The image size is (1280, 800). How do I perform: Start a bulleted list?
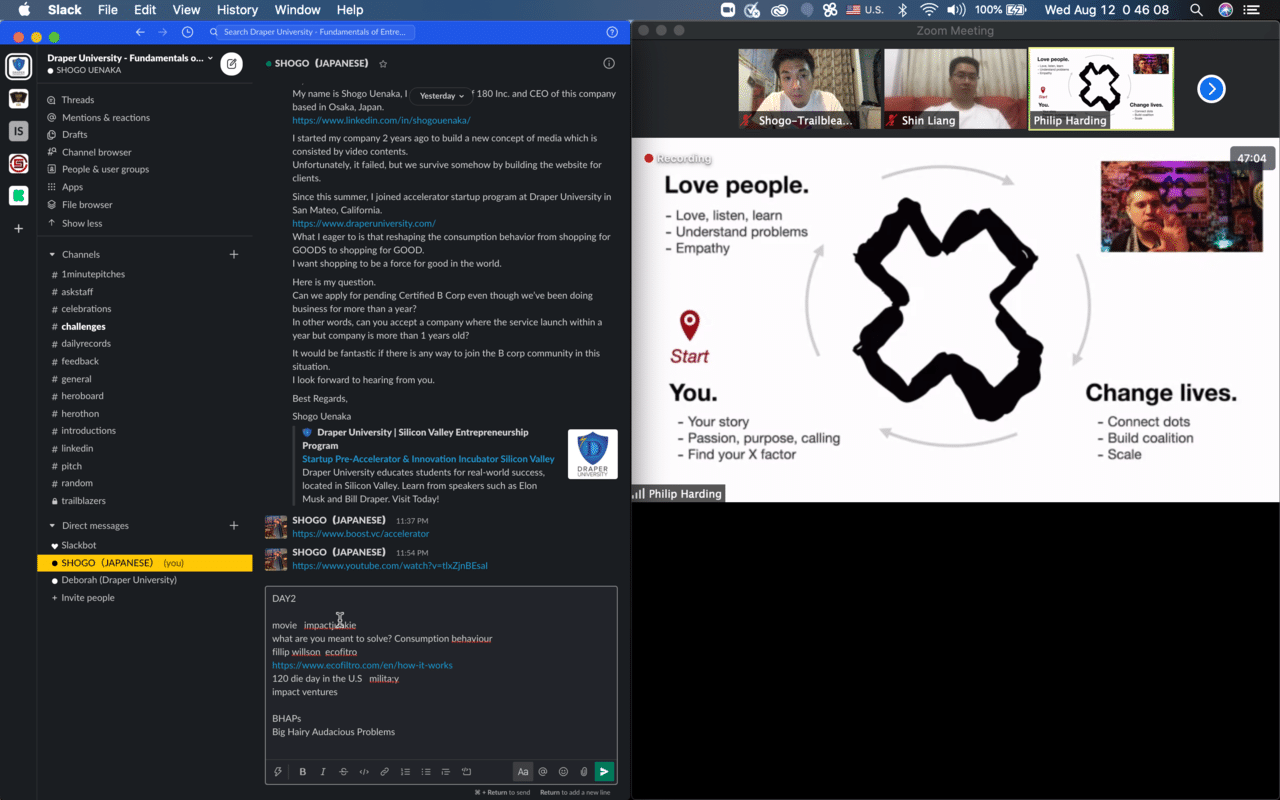tap(426, 771)
